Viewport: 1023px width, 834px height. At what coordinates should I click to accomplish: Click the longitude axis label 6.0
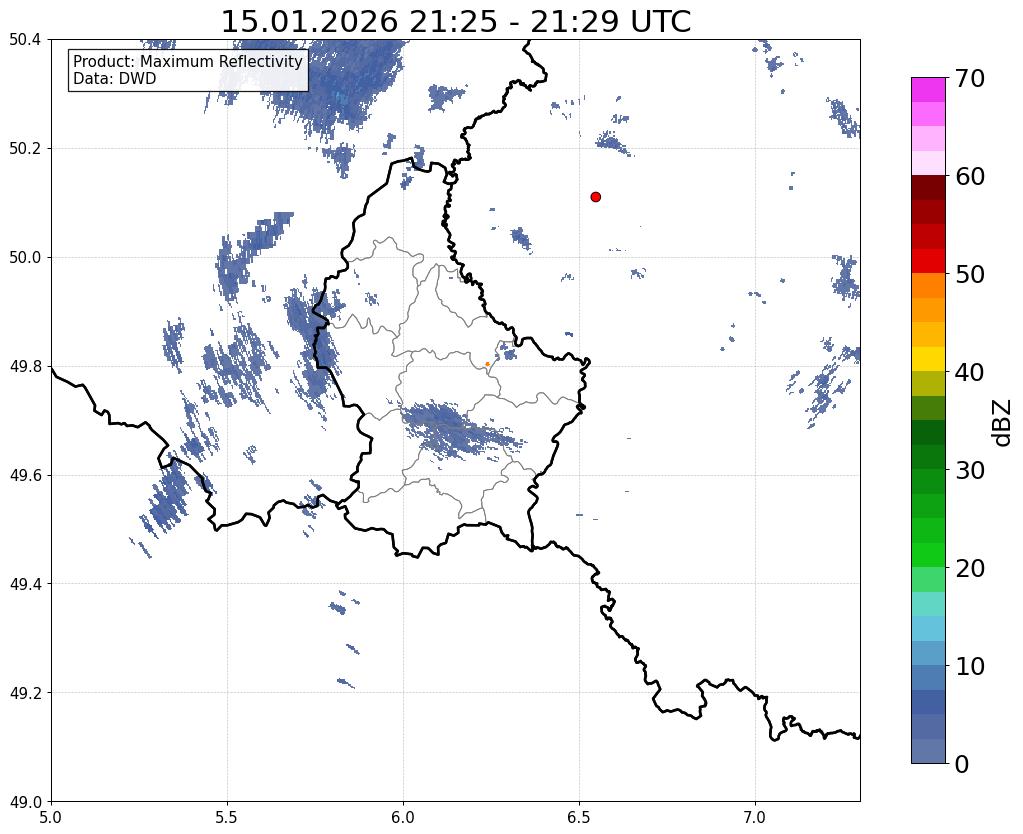[403, 817]
